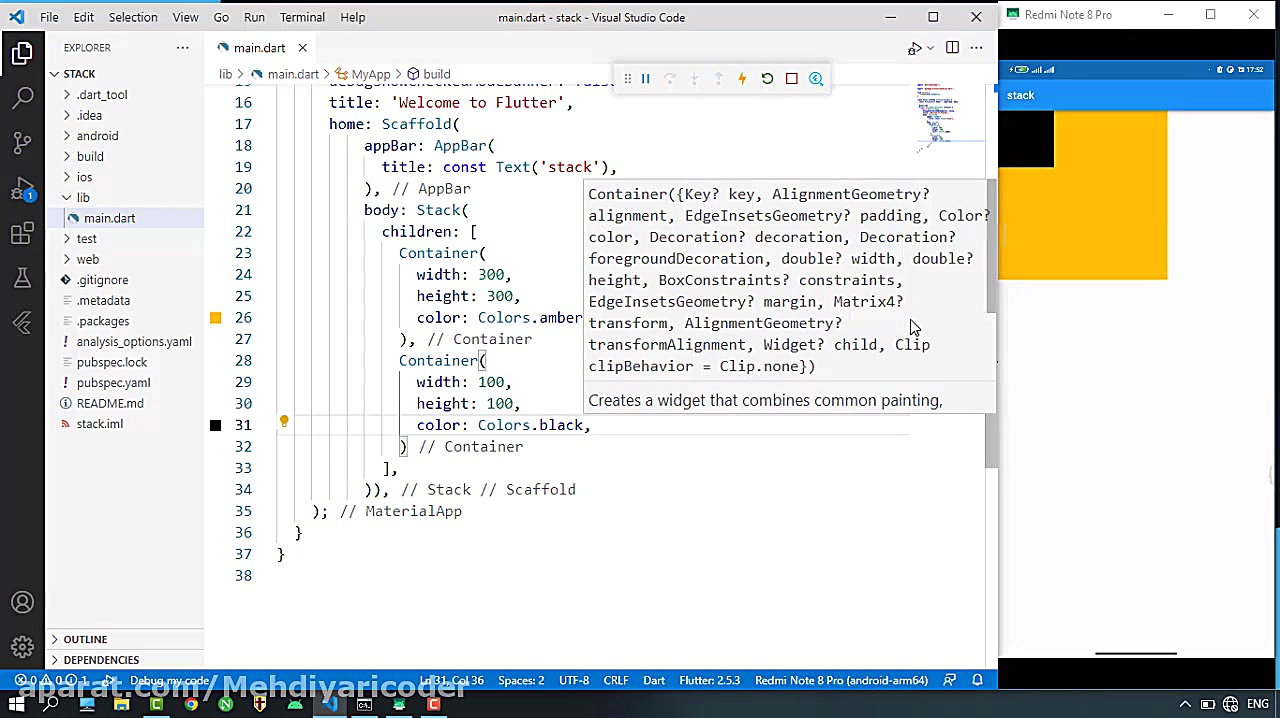Open editor More Actions menu

[977, 48]
